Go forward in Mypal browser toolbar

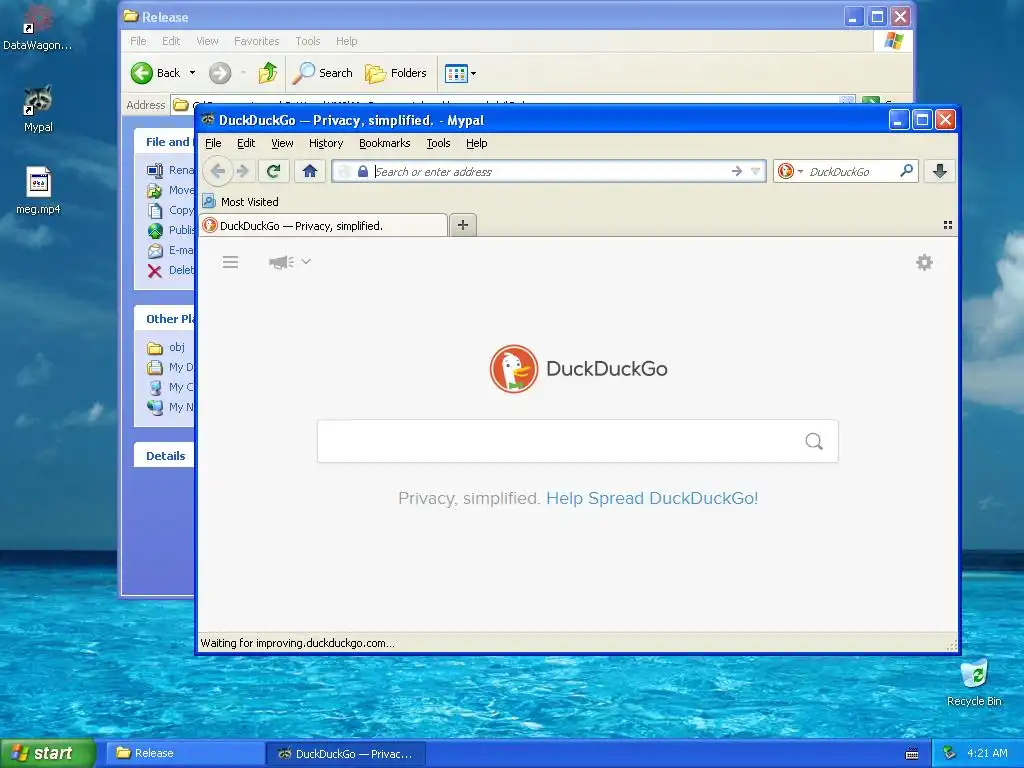coord(243,171)
